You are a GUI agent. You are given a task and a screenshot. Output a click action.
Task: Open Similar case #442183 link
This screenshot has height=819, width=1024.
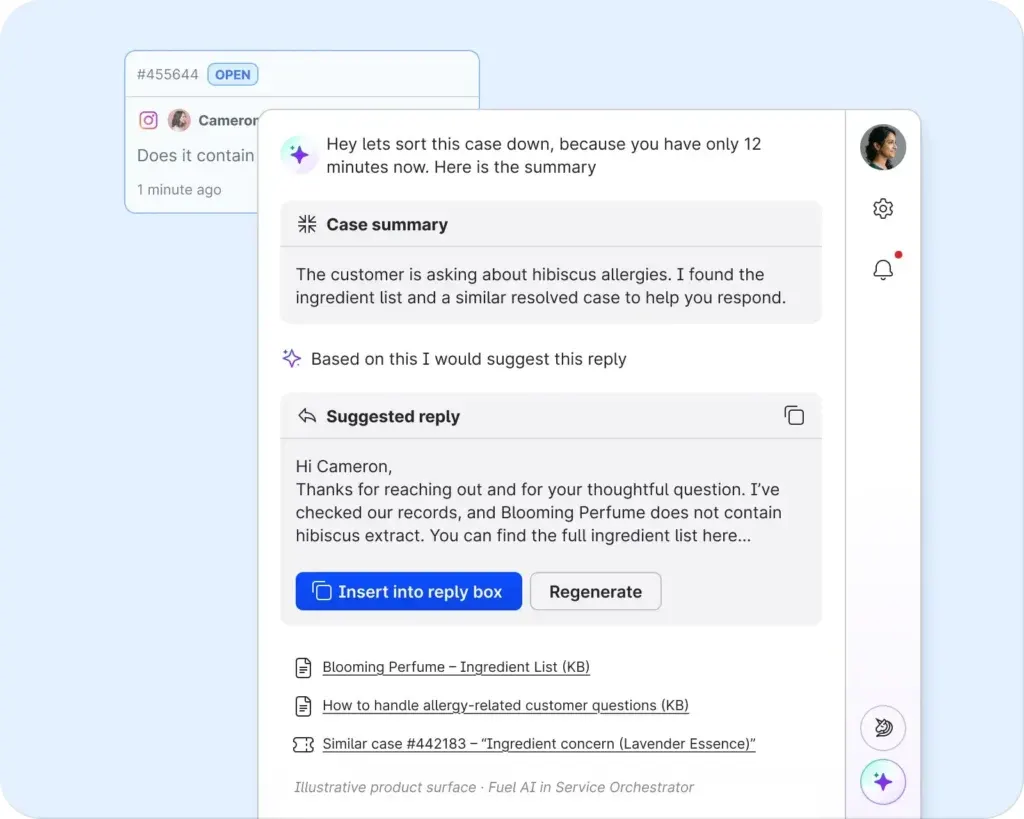[539, 744]
